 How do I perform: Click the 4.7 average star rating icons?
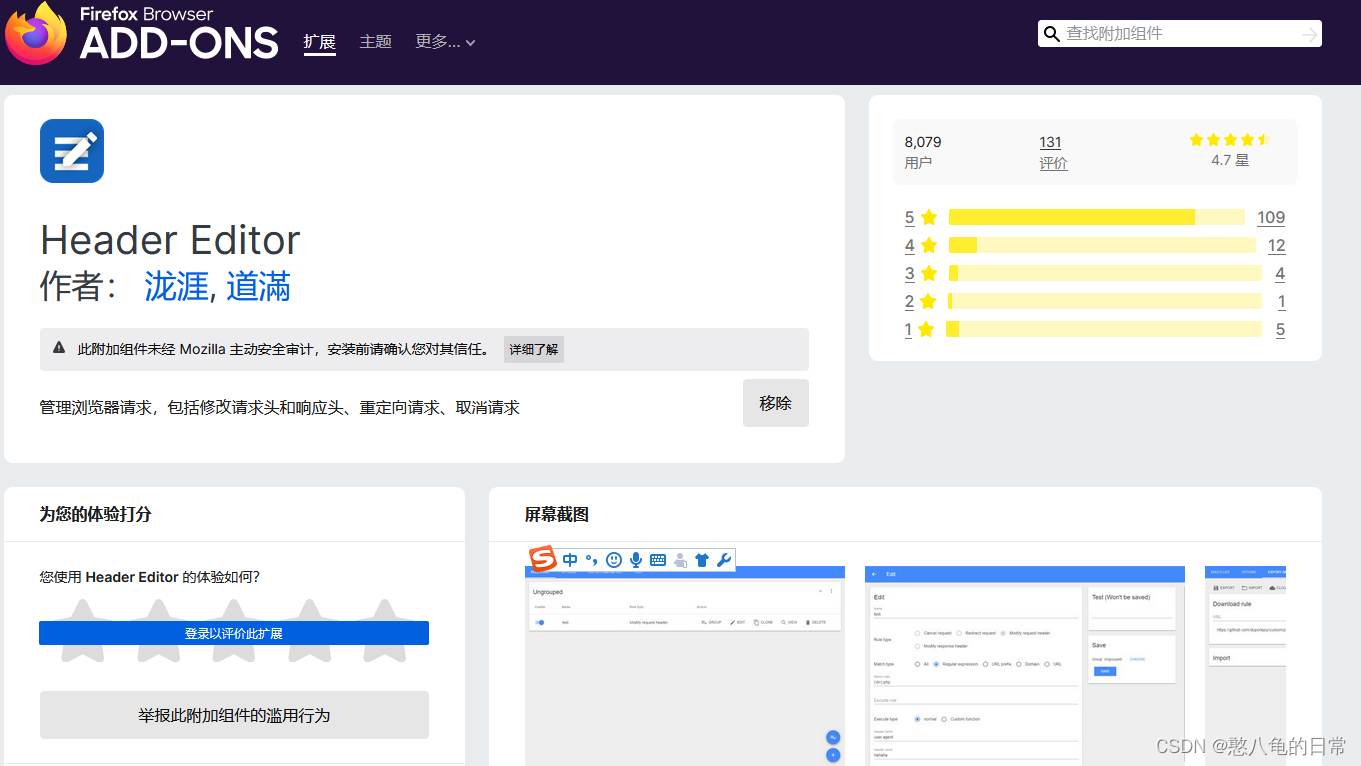coord(1230,140)
